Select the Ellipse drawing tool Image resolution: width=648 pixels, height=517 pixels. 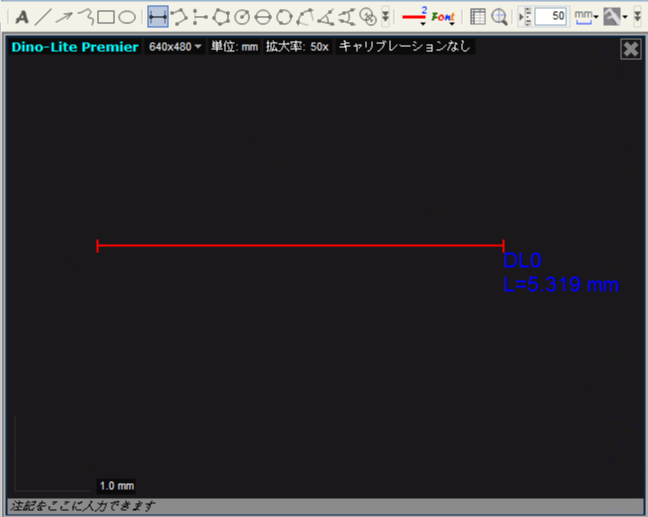pos(127,17)
